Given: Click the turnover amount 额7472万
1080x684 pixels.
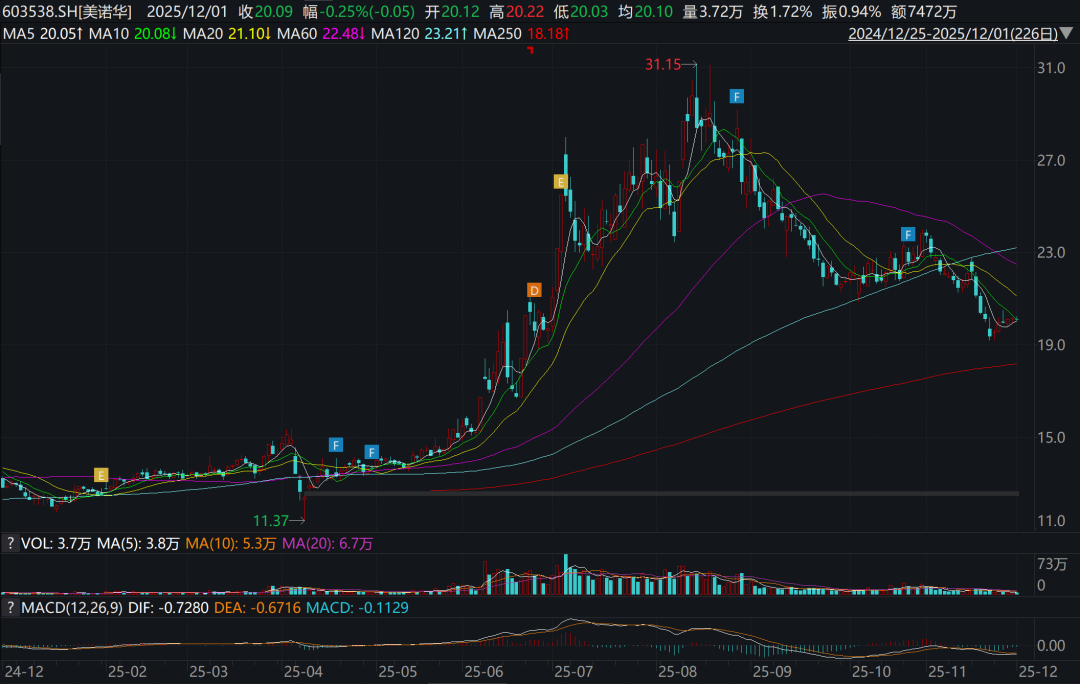Looking at the screenshot, I should pos(924,12).
